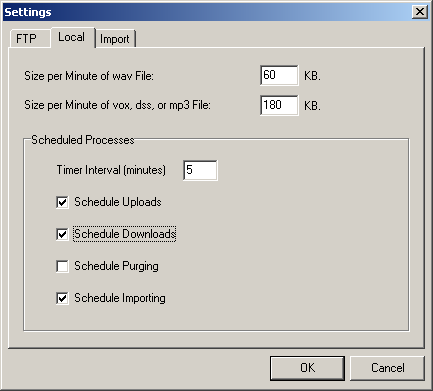Uncheck the Schedule Downloads checkbox
The height and width of the screenshot is (391, 433).
click(62, 234)
